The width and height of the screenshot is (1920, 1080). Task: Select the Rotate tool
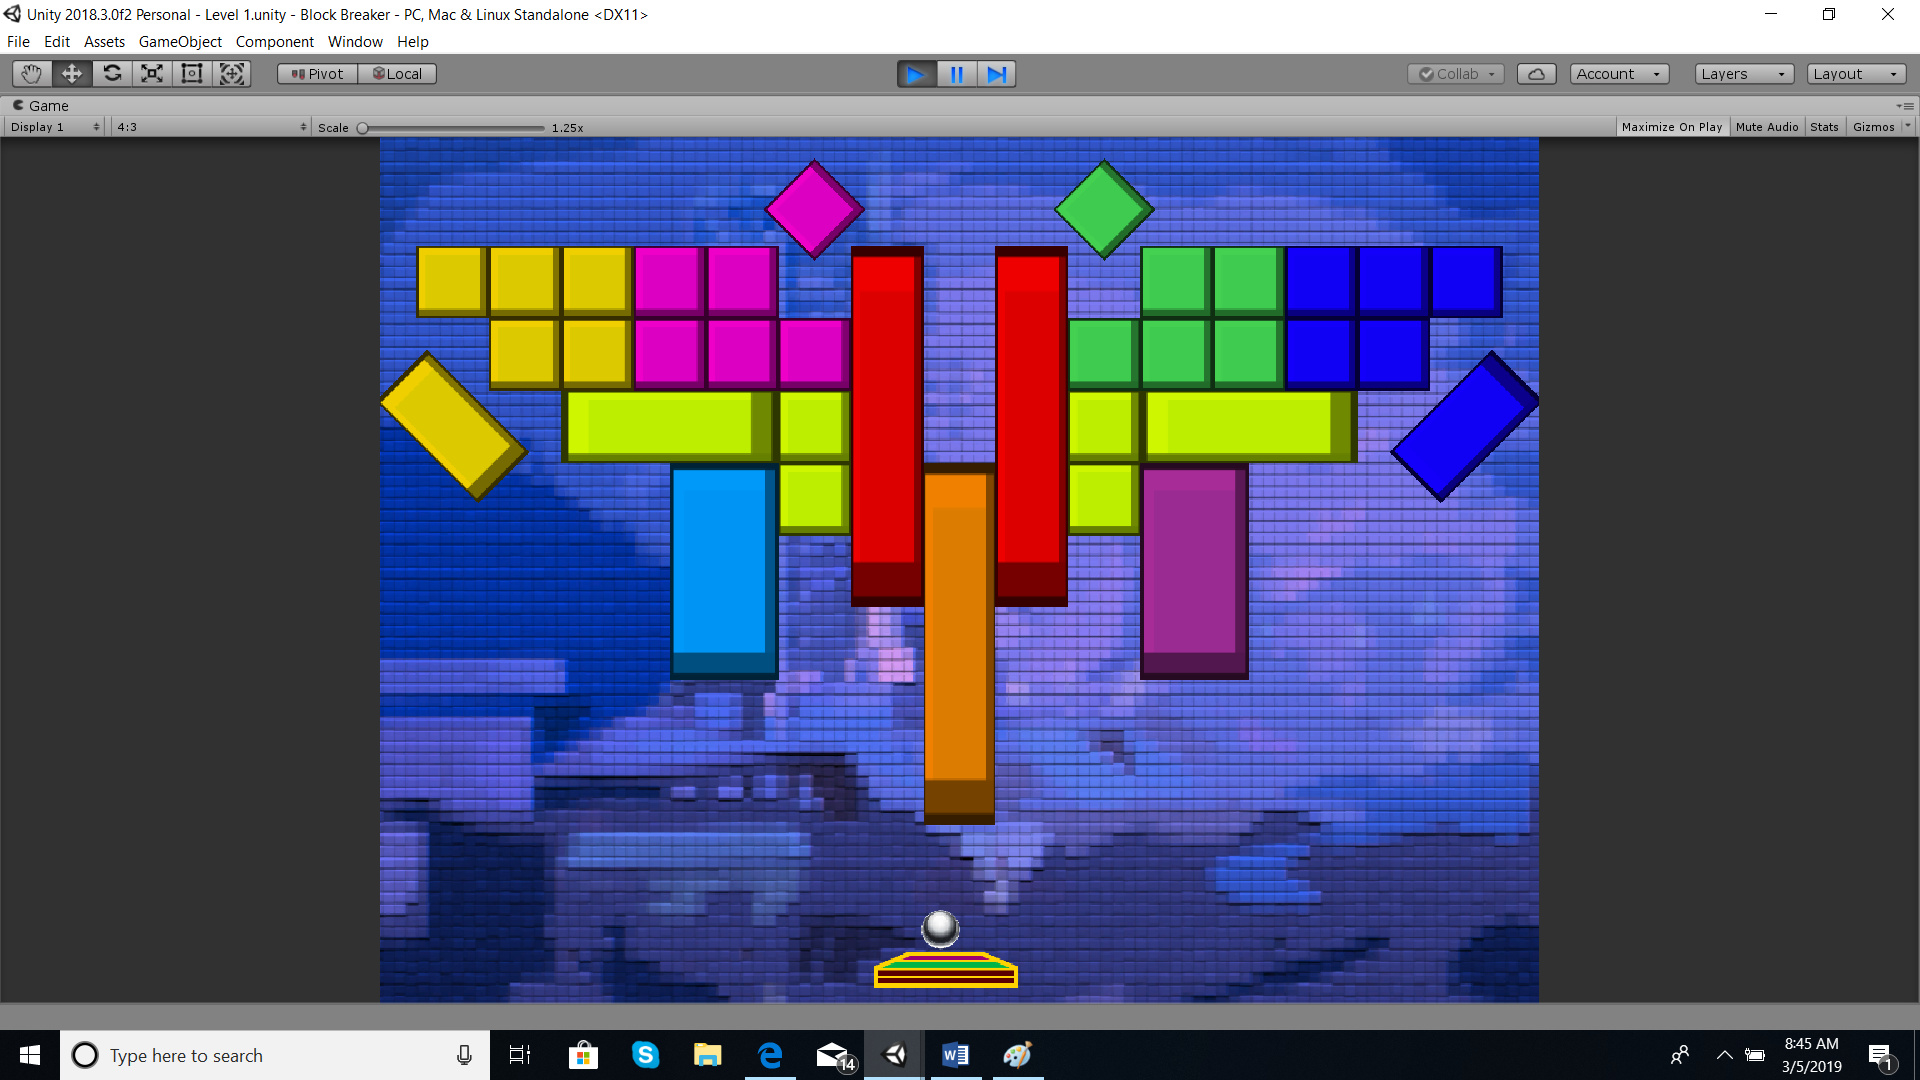[x=112, y=73]
